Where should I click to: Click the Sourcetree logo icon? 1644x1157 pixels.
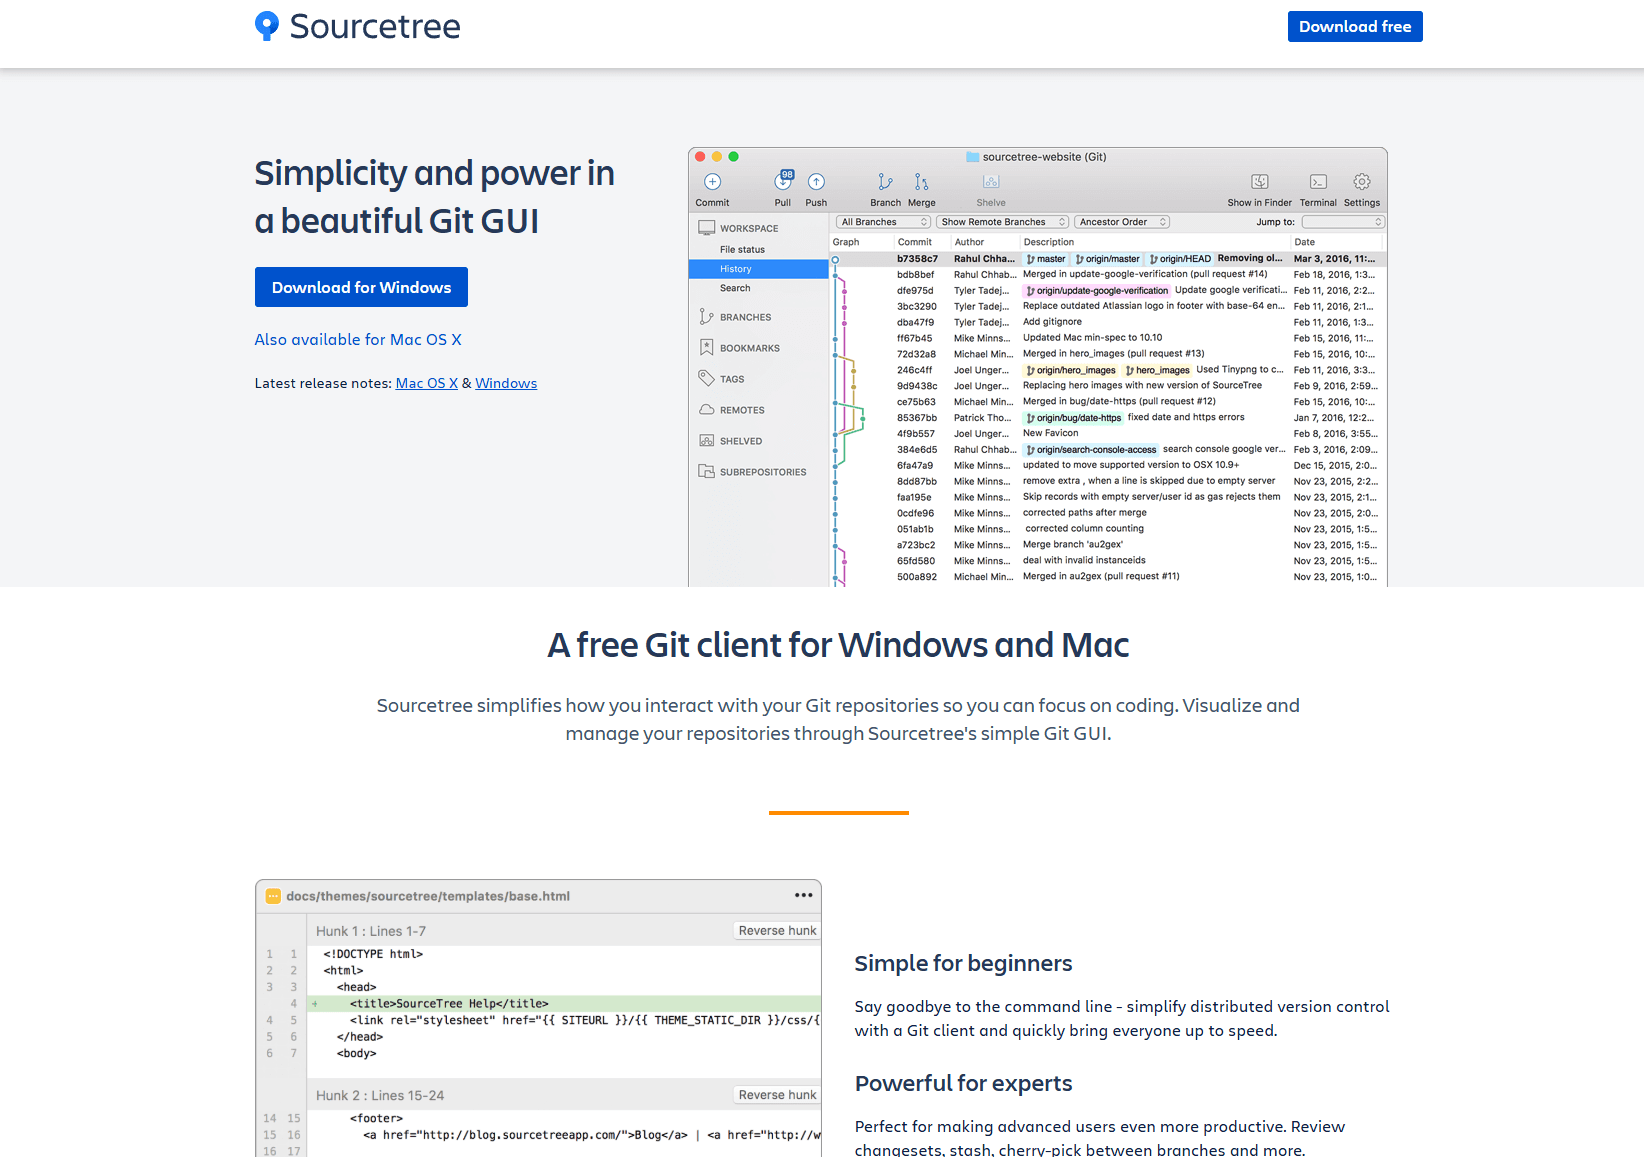pyautogui.click(x=267, y=26)
